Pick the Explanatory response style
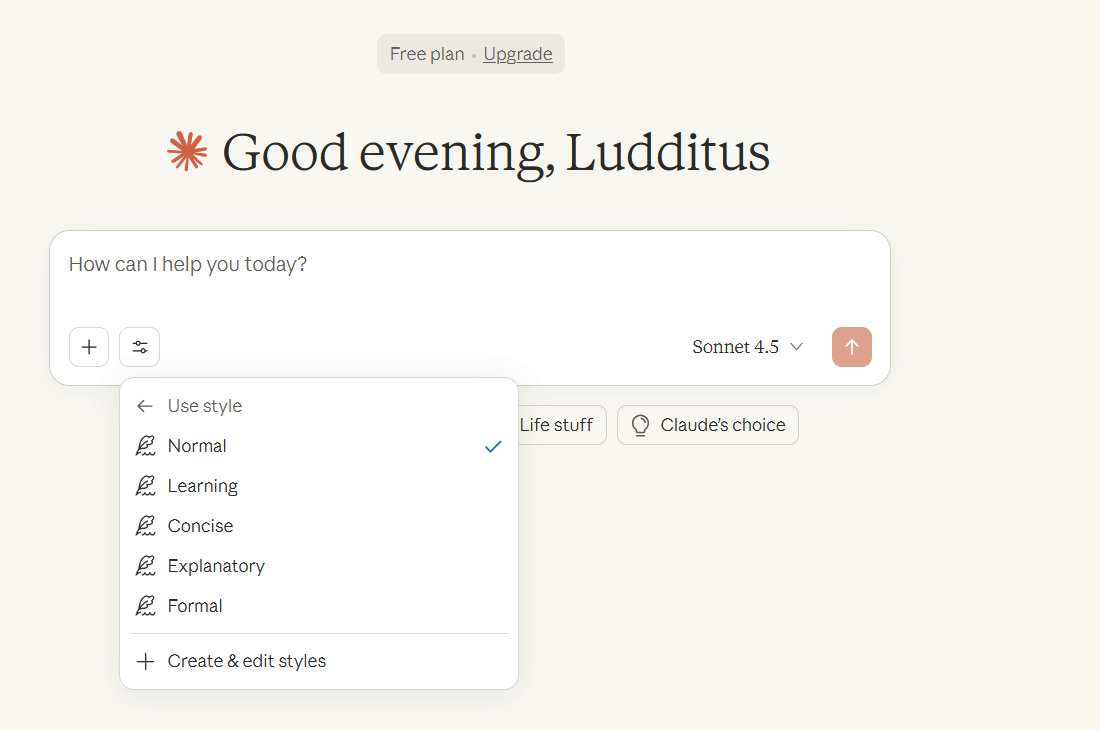 [217, 566]
